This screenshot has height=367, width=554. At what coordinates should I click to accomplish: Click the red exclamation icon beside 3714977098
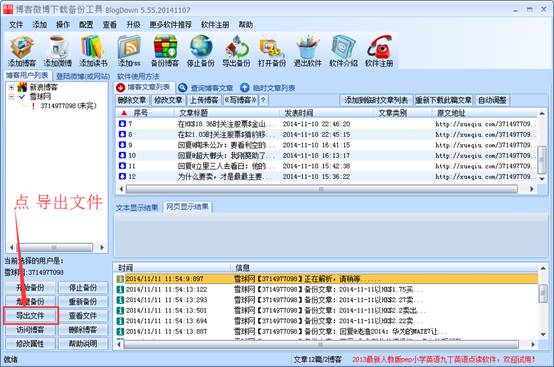(x=34, y=106)
